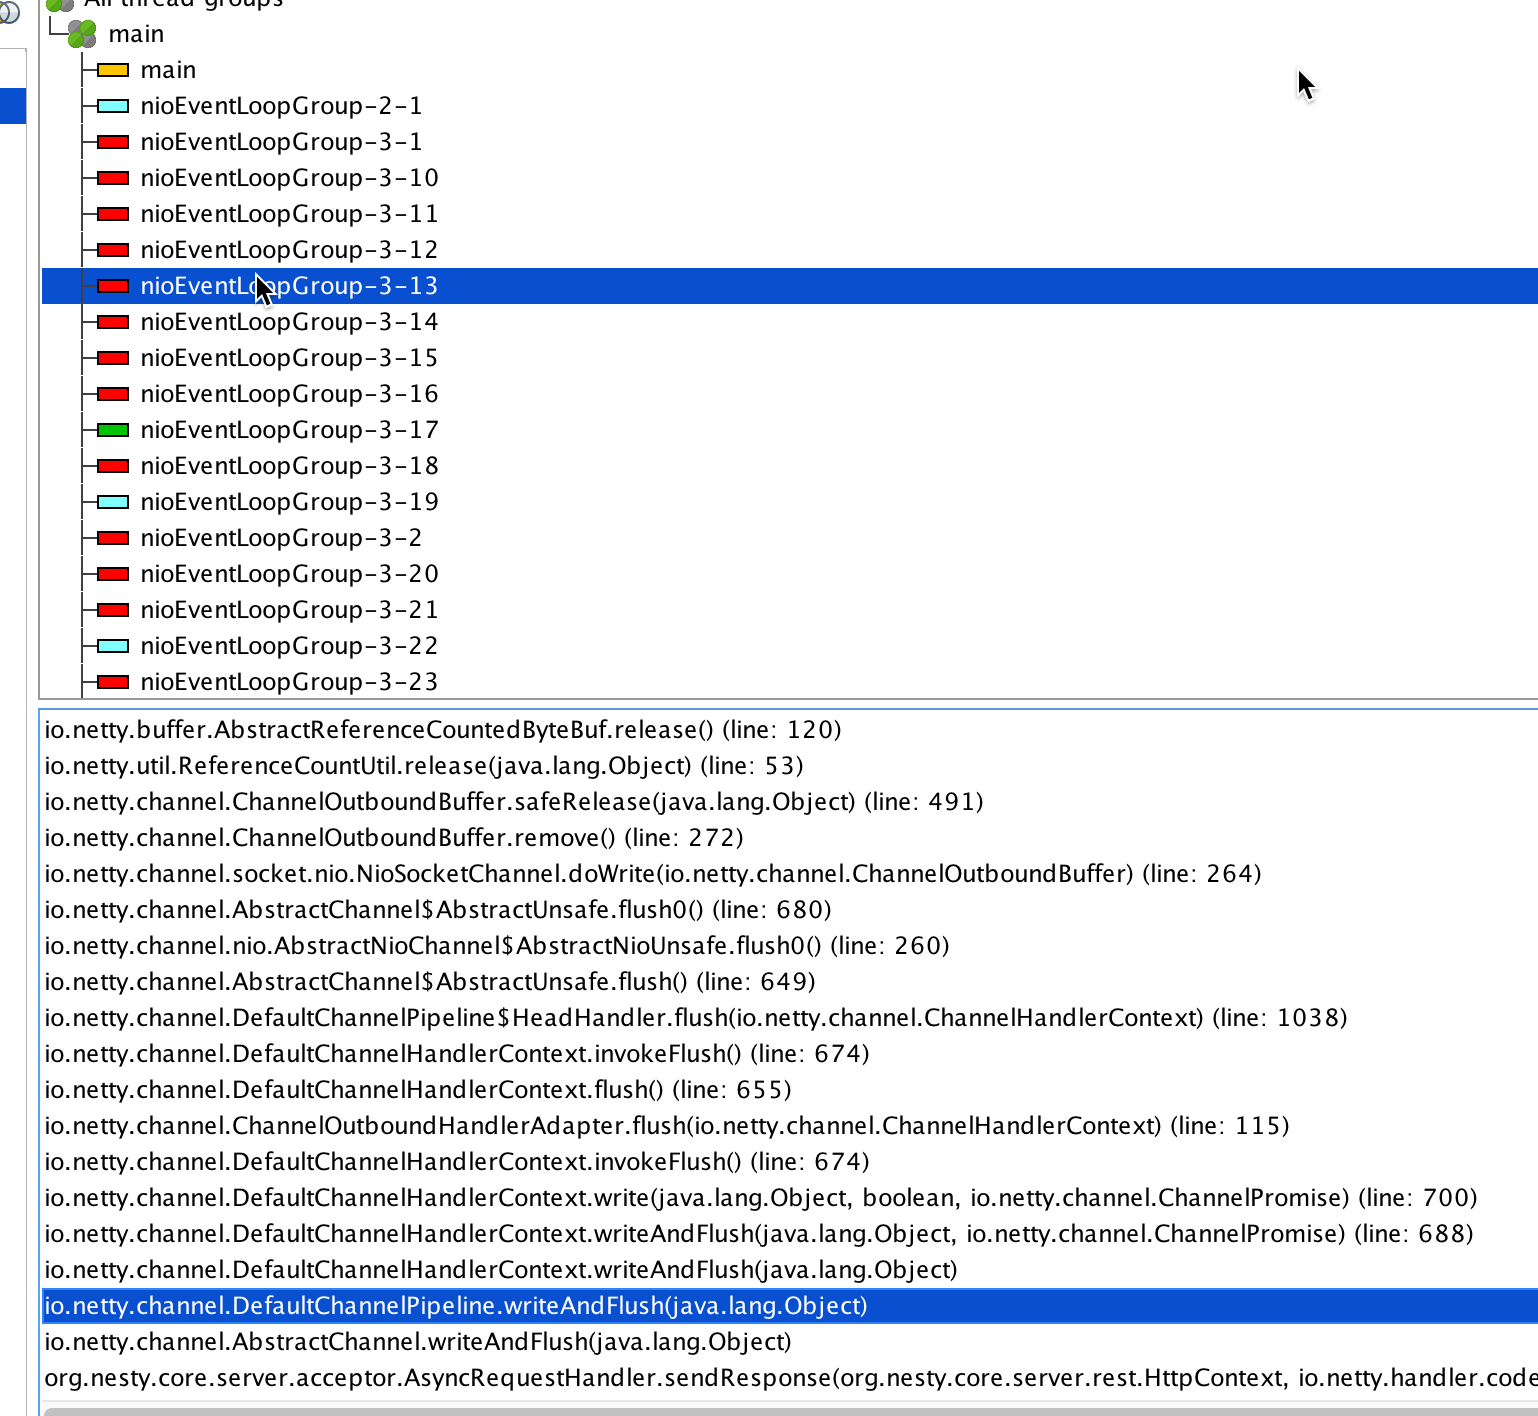This screenshot has height=1416, width=1538.
Task: Select thread nioEventLoopGroup-3-23
Action: pos(289,682)
